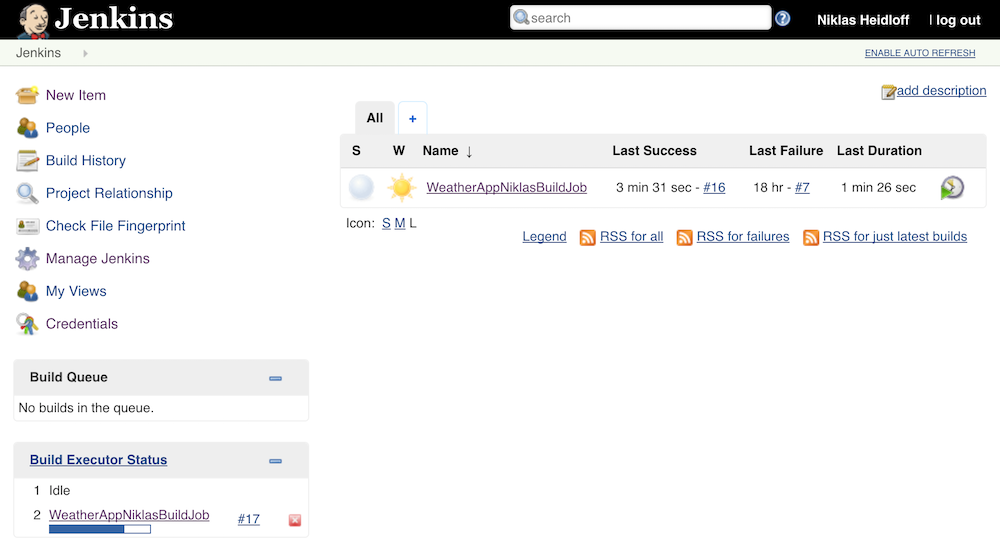Screen dimensions: 1000x549
Task: Open Project Relationship link
Action: (x=109, y=193)
